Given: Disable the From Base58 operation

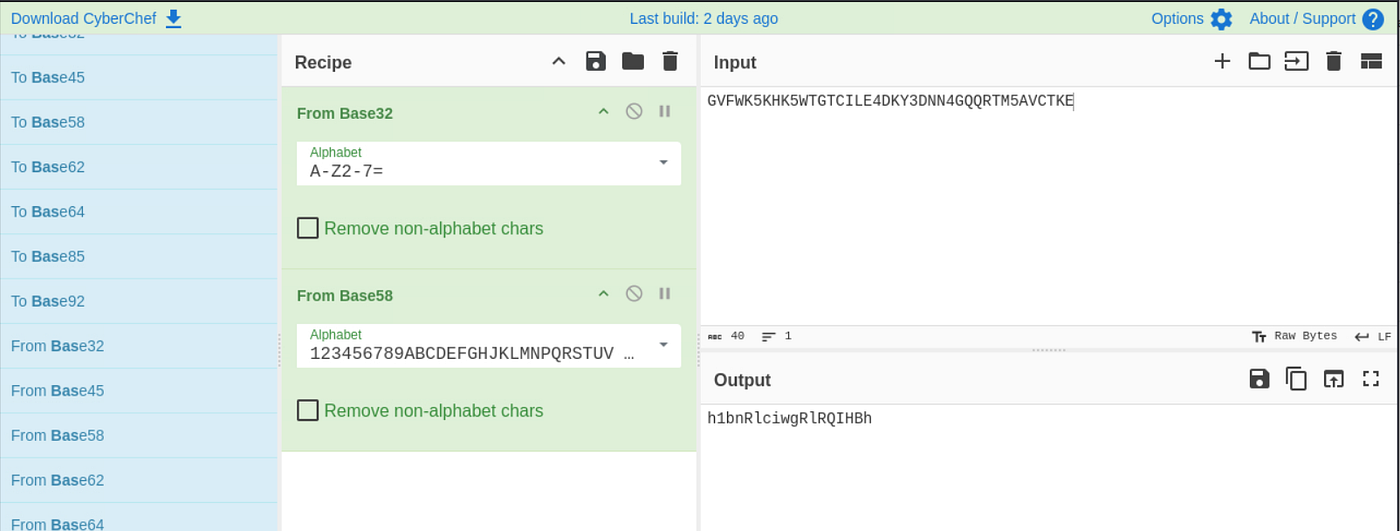Looking at the screenshot, I should pyautogui.click(x=634, y=293).
